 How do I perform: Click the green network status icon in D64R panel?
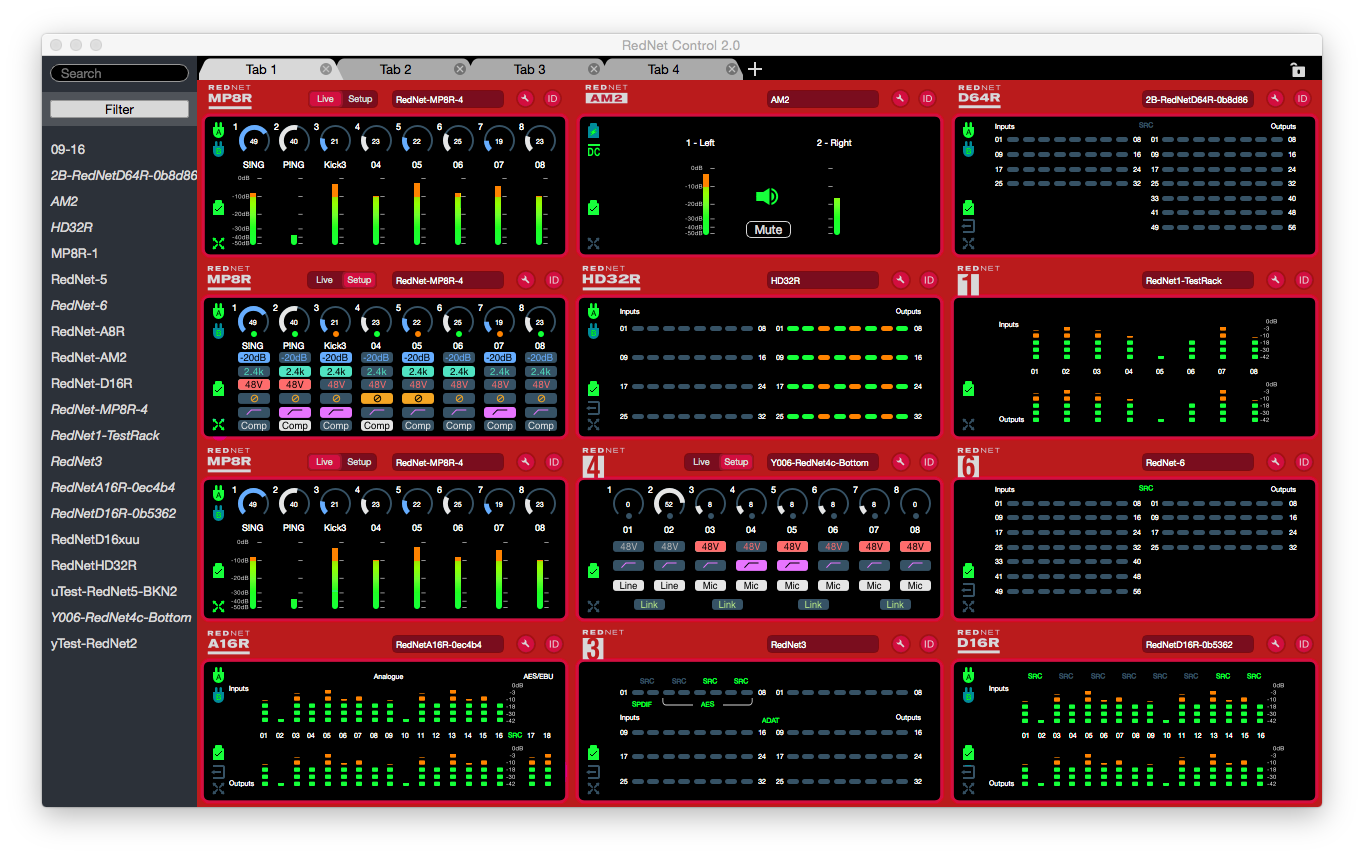[x=968, y=208]
